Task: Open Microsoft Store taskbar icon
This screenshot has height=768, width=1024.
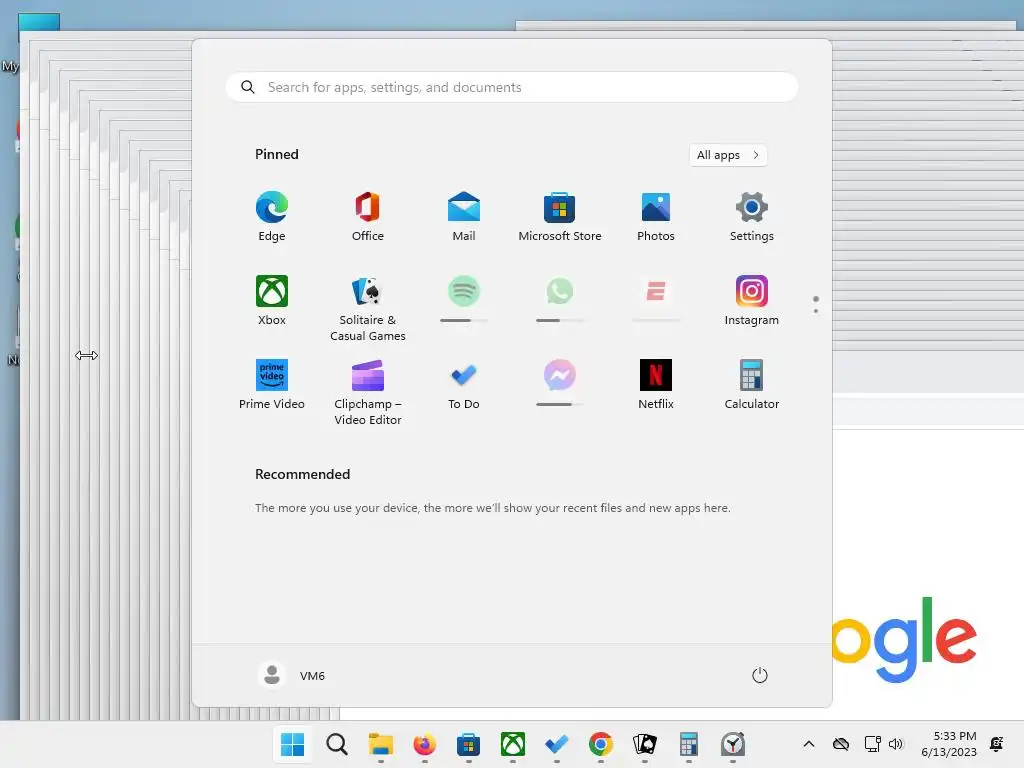Action: click(x=468, y=744)
